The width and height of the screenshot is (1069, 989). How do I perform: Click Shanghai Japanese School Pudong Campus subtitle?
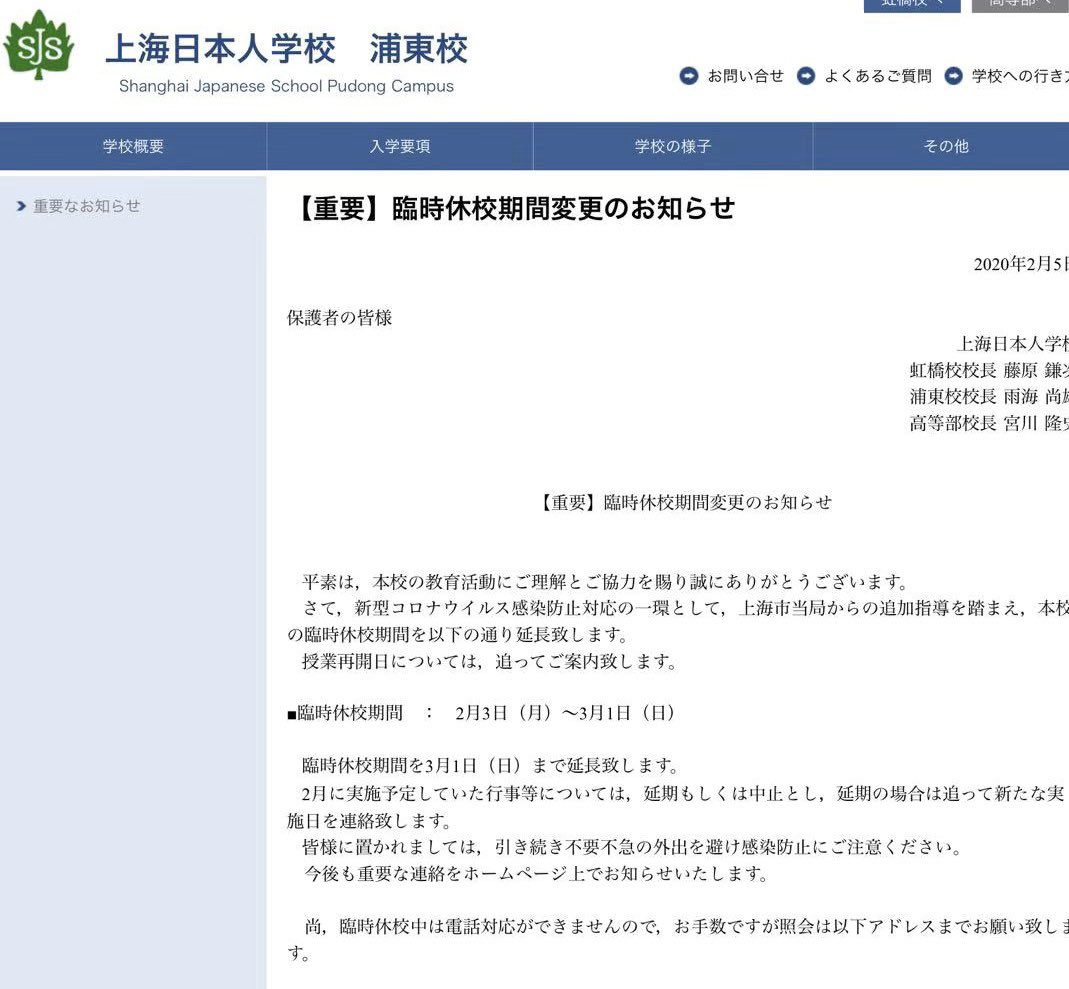(286, 87)
